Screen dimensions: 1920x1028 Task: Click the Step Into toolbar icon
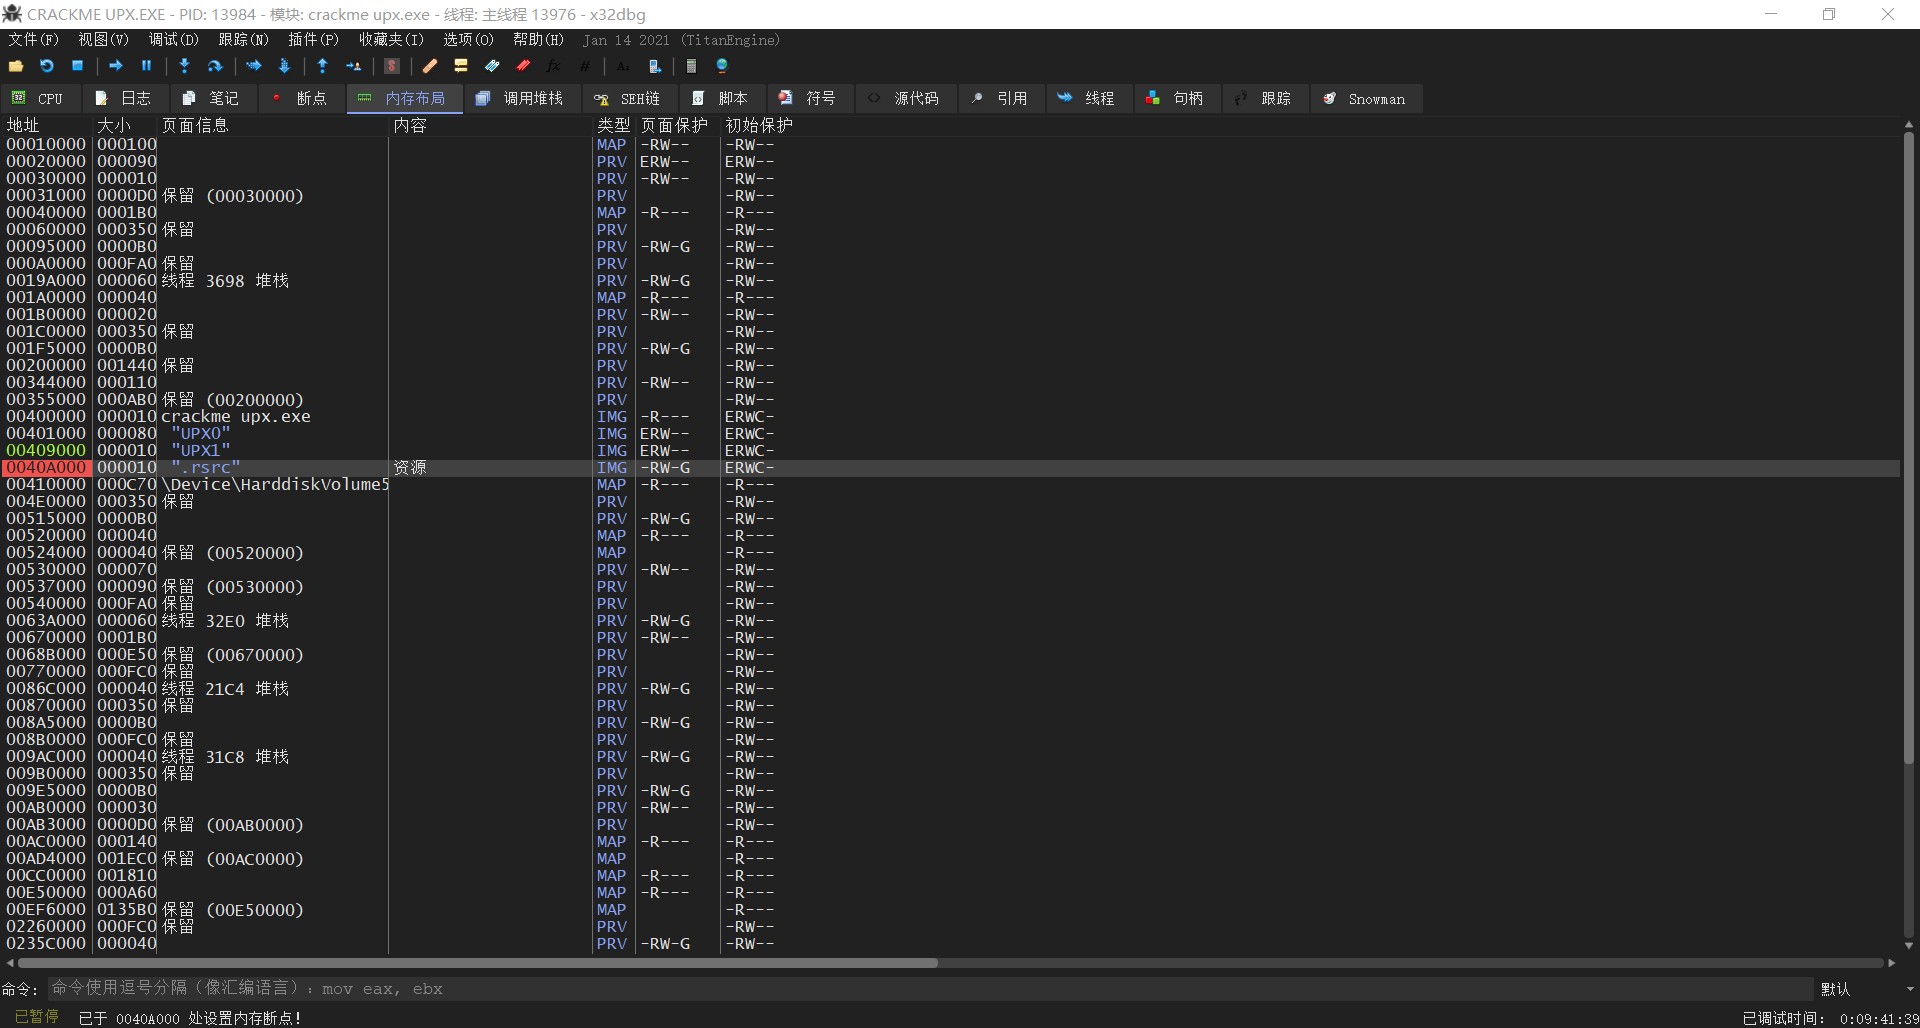pyautogui.click(x=184, y=66)
